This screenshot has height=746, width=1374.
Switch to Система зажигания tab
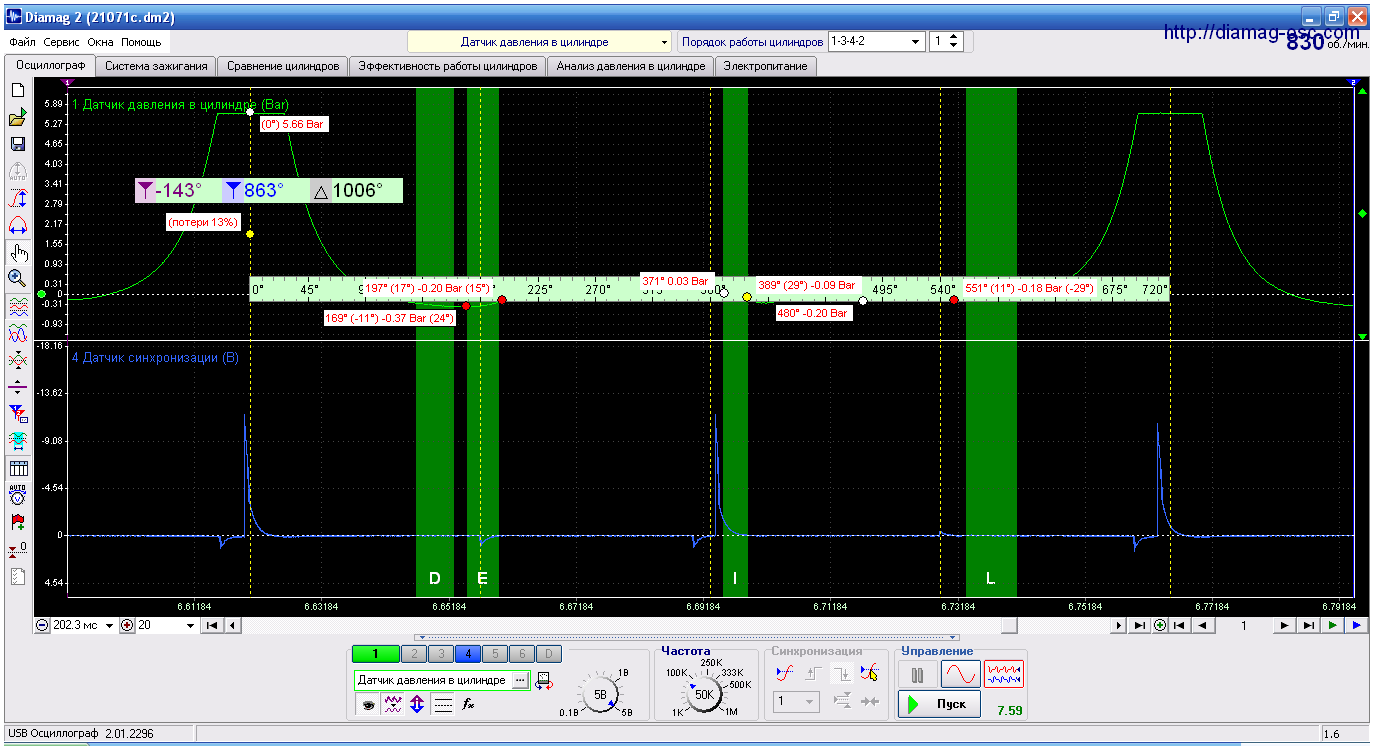(x=156, y=66)
